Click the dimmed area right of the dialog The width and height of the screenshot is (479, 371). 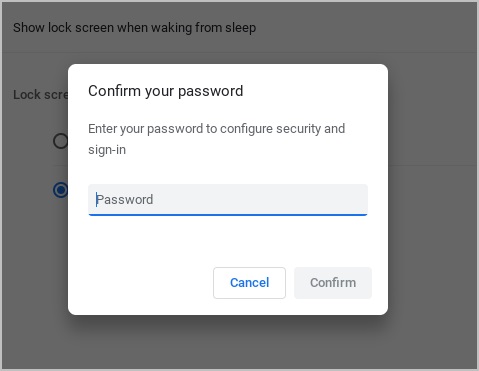[x=432, y=189]
